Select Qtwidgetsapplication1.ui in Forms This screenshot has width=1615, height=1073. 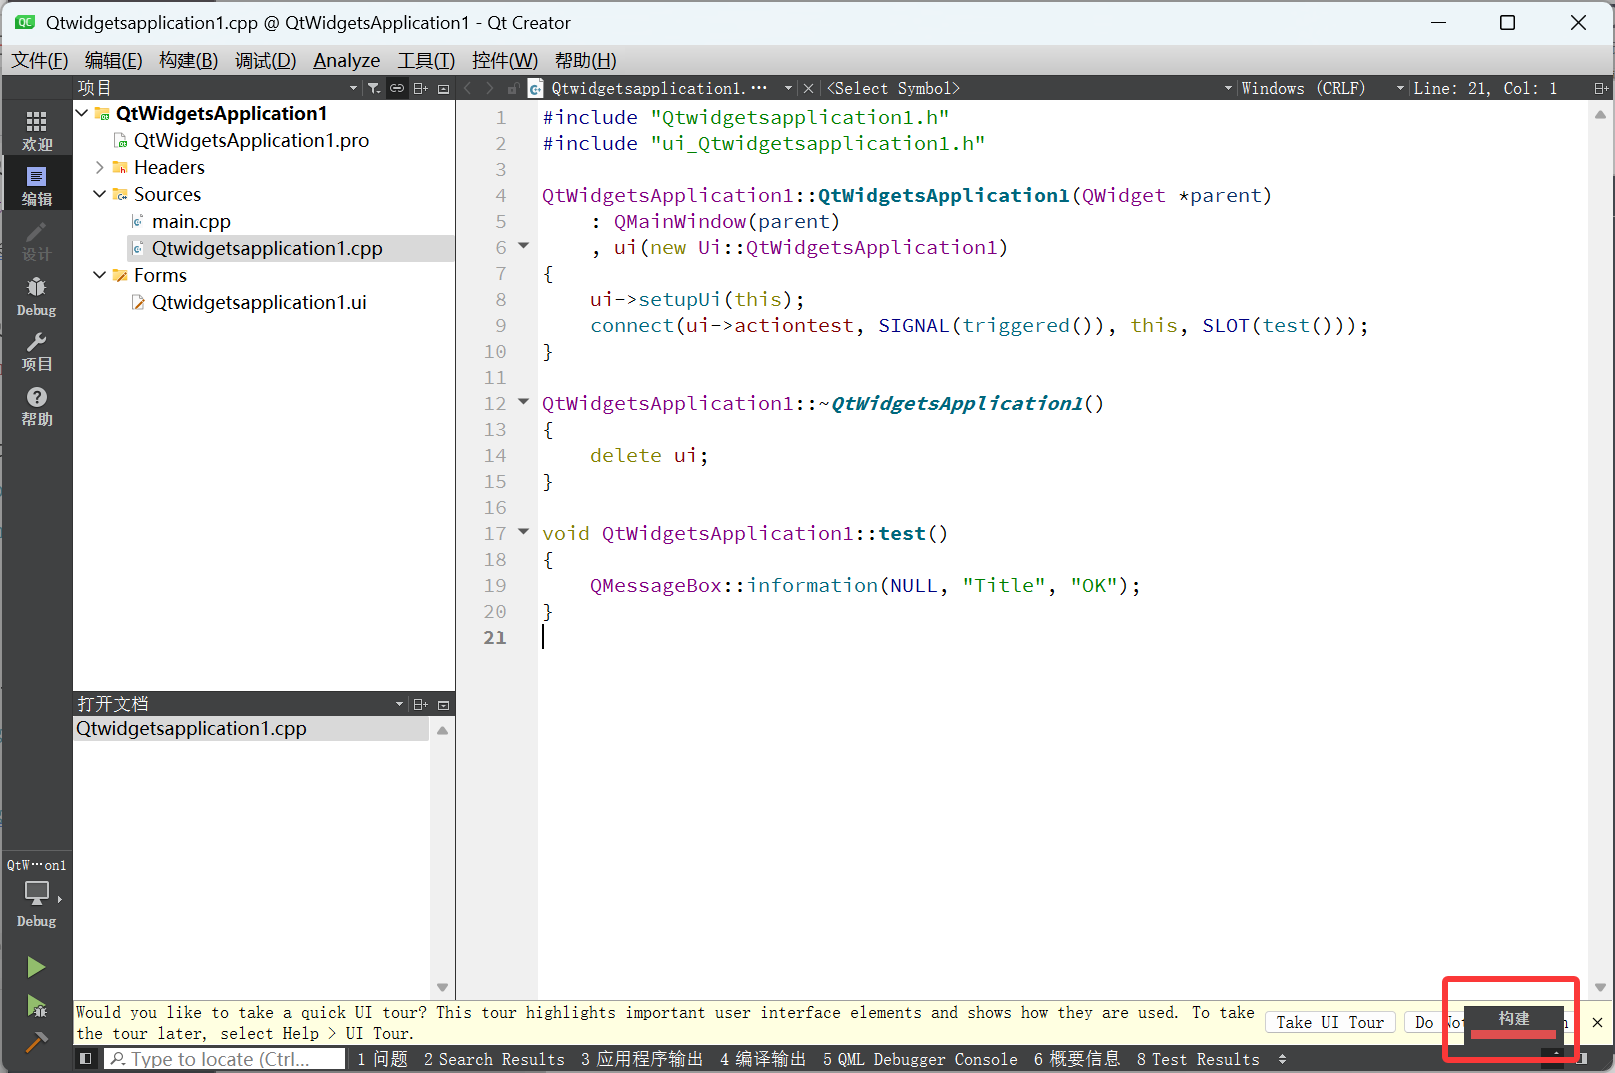pyautogui.click(x=259, y=302)
